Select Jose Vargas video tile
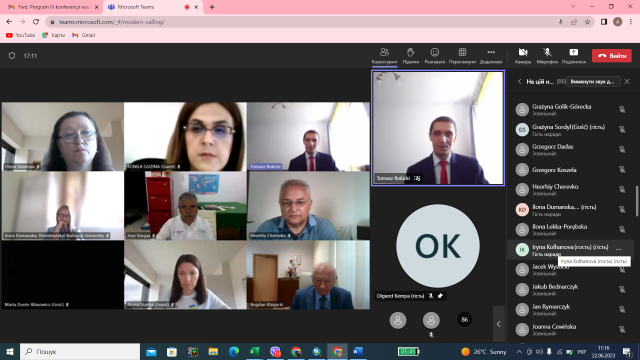Viewport: 640px width, 360px height. [x=185, y=205]
